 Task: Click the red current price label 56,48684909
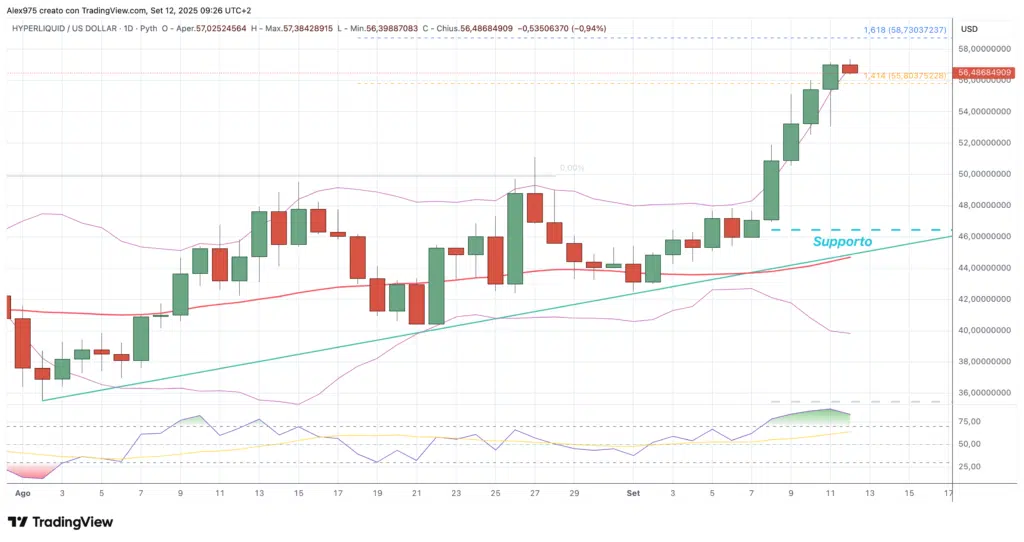[x=985, y=73]
